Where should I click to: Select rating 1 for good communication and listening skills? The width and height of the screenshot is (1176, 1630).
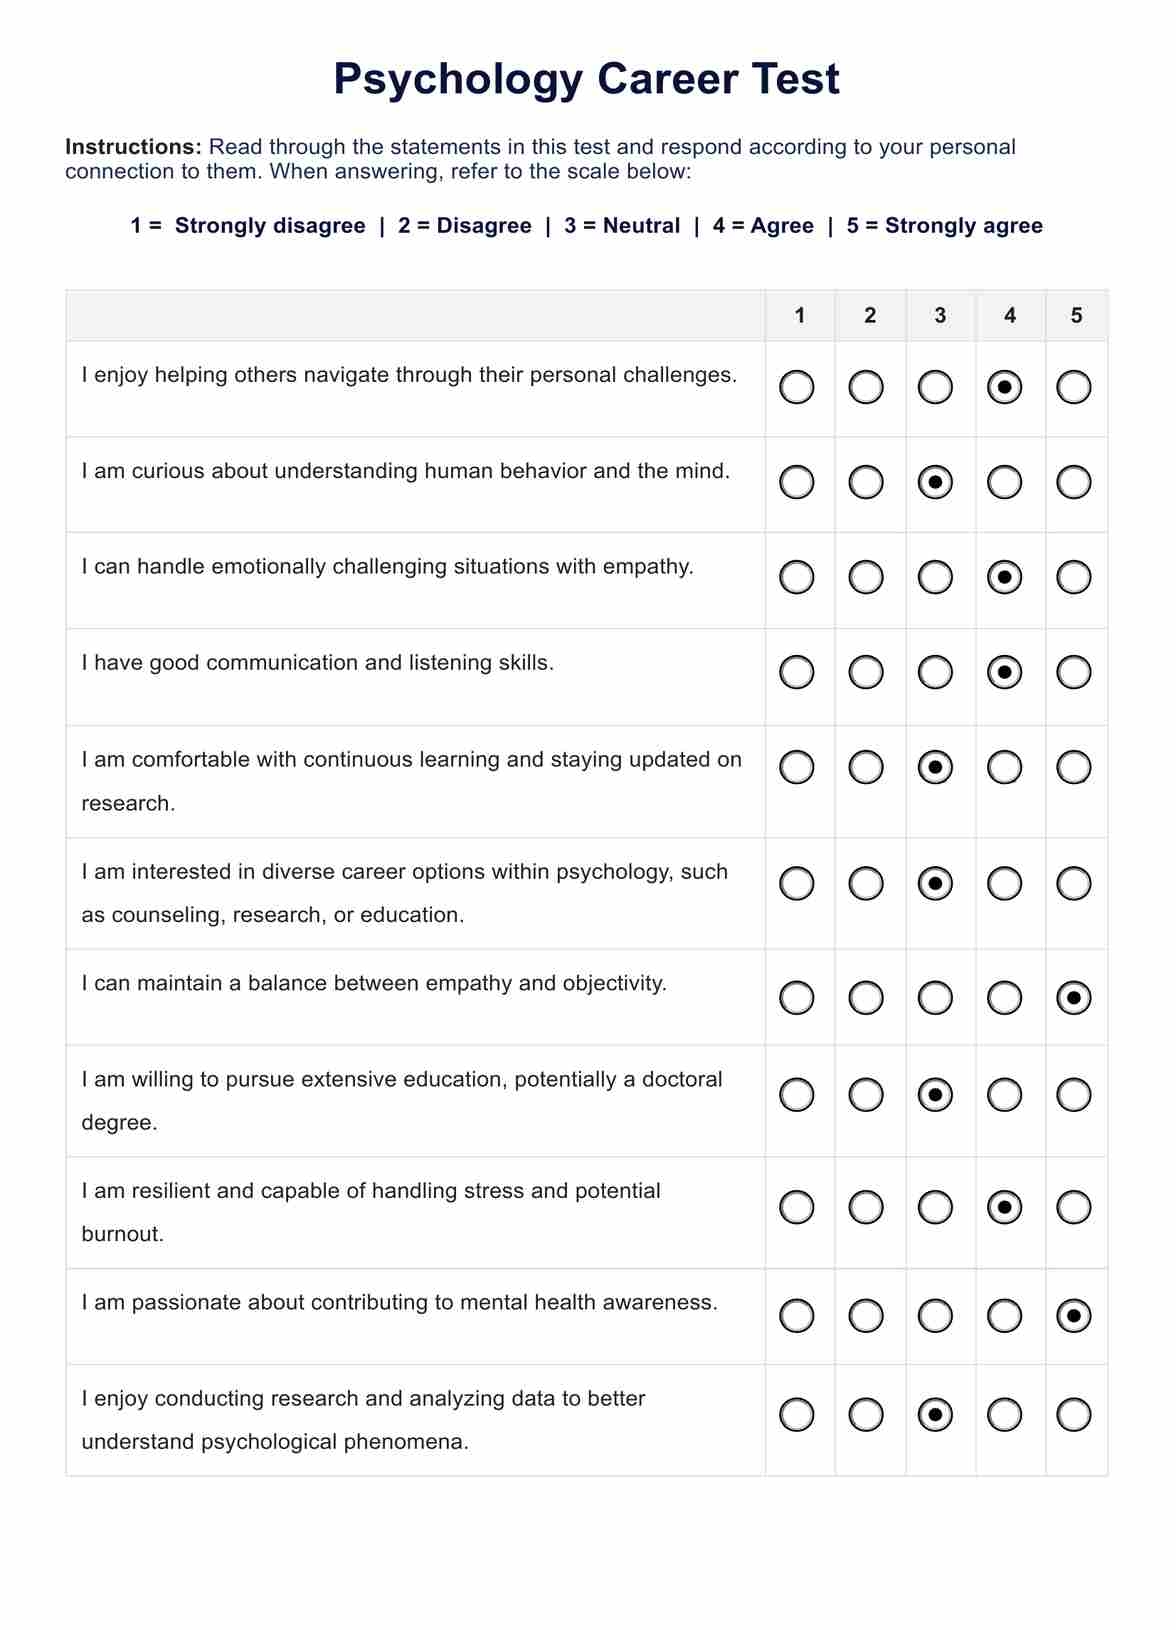(x=796, y=672)
